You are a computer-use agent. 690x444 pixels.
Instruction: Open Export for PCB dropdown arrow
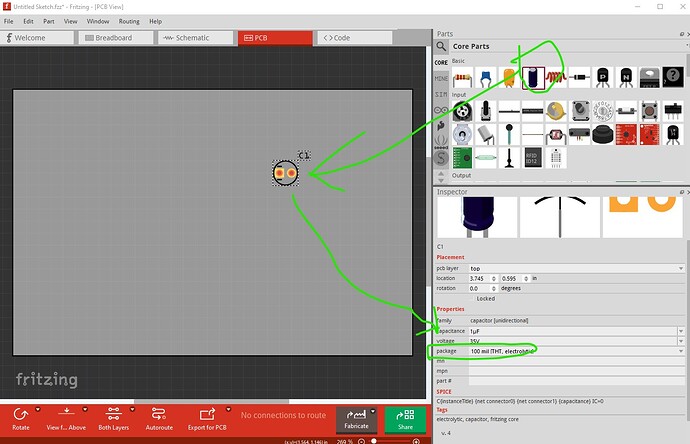pos(228,410)
